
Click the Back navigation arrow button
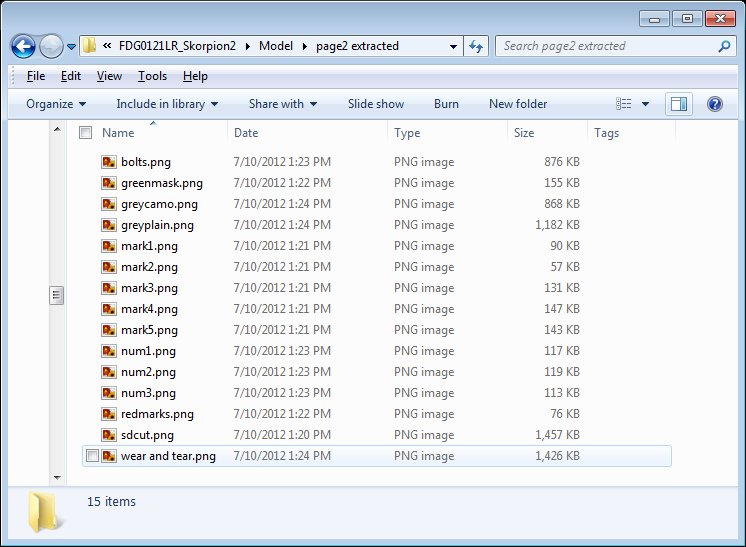24,46
